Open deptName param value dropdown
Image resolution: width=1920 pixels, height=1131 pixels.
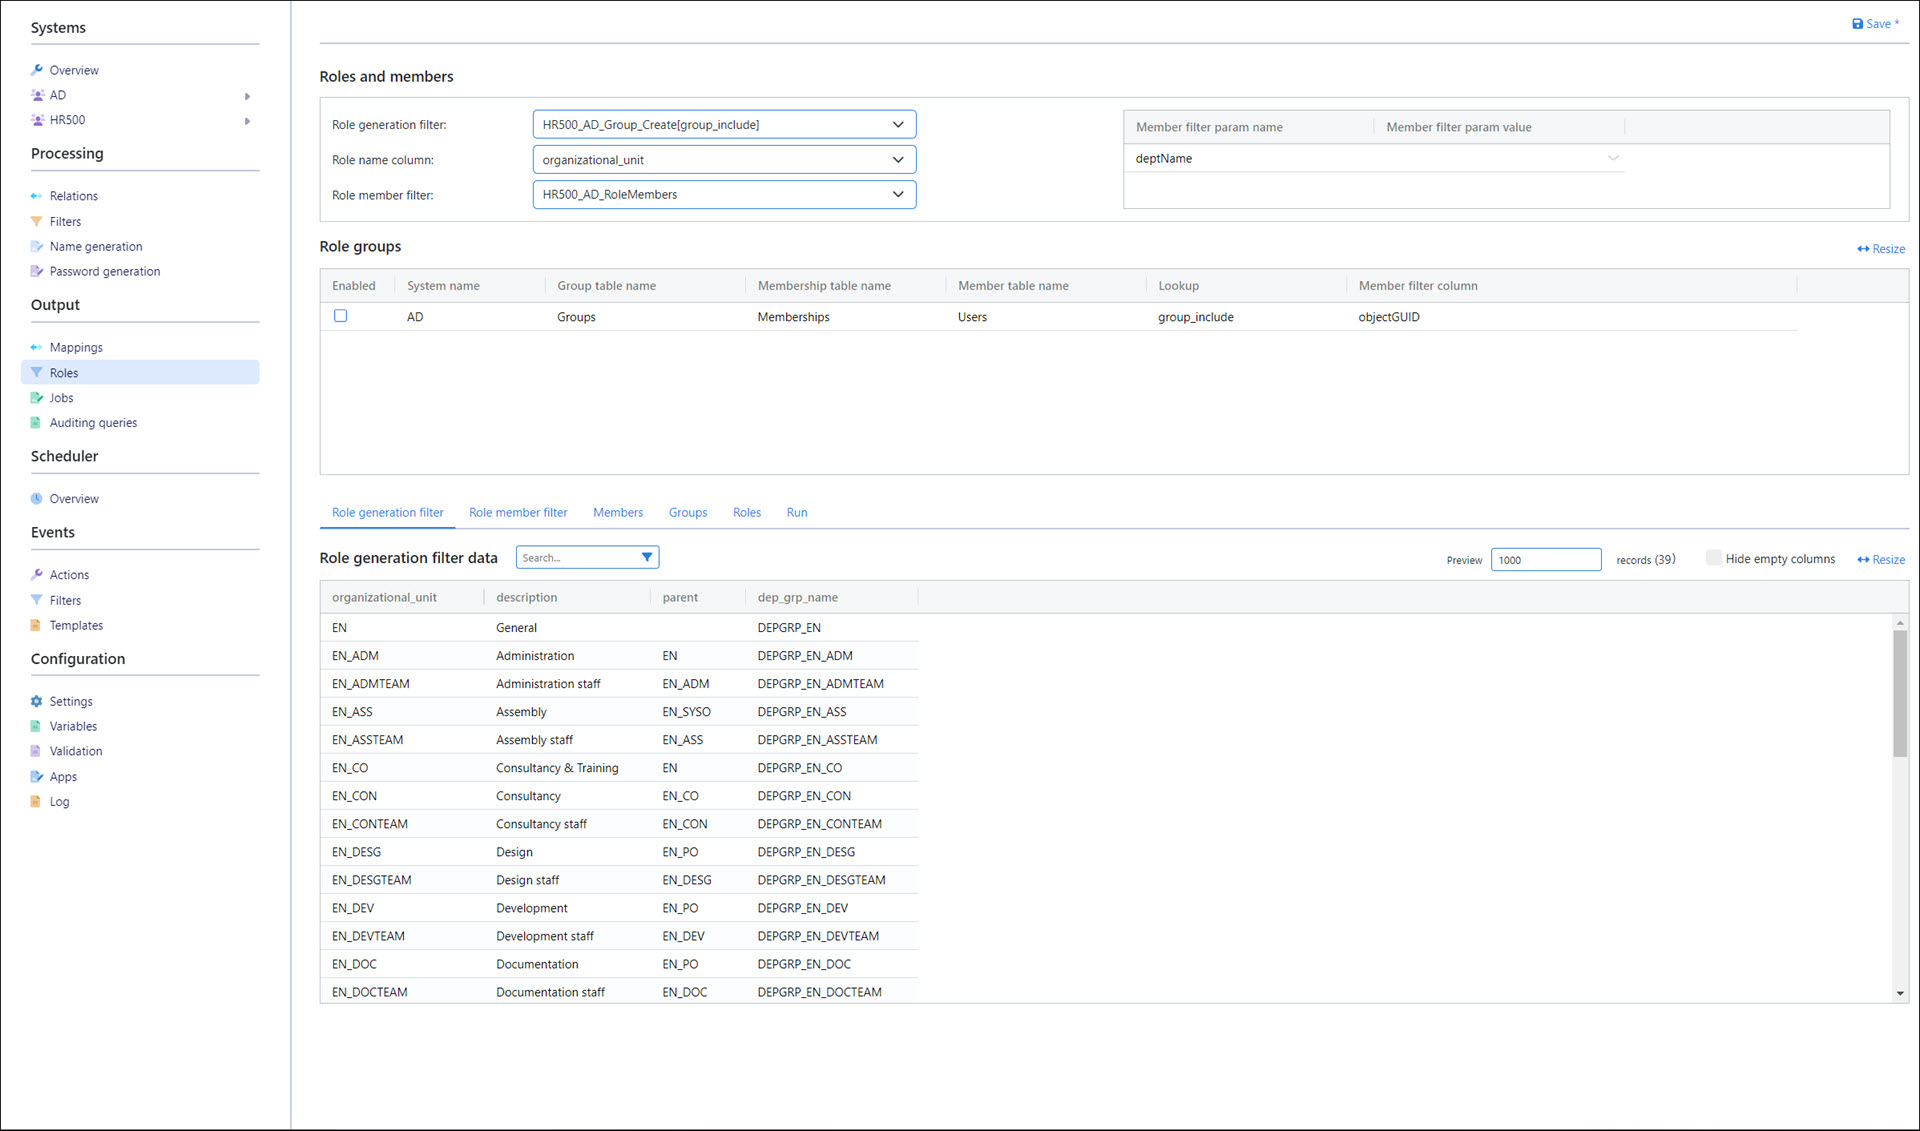click(x=1612, y=158)
